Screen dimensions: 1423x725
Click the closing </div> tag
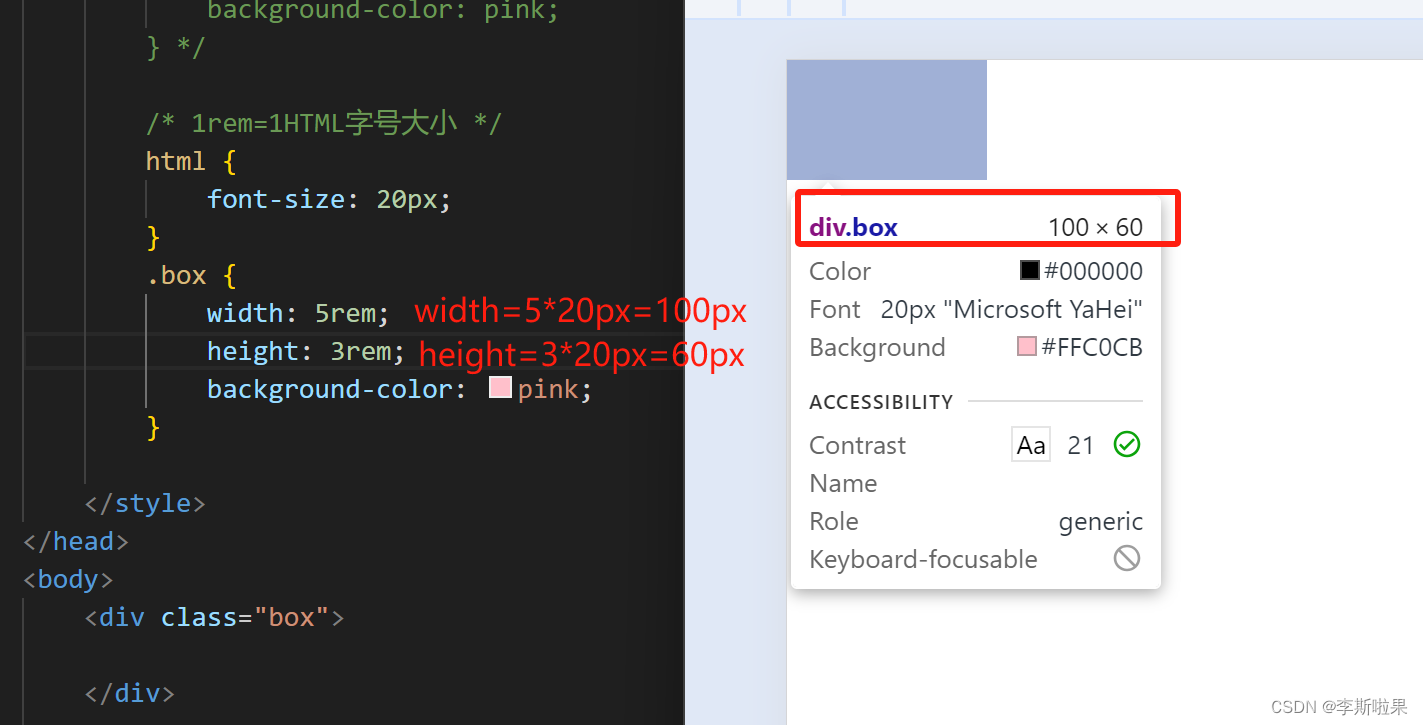[x=130, y=693]
